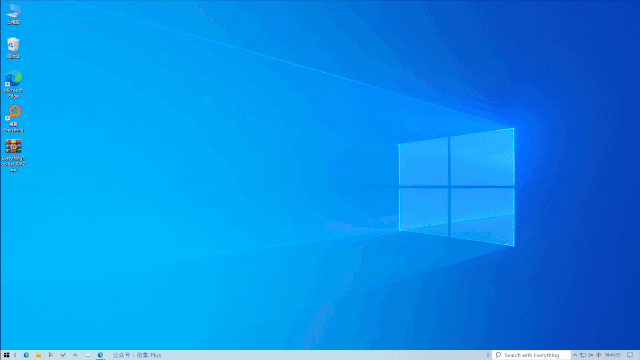
Task: Open the This PC desktop icon
Action: click(x=13, y=14)
